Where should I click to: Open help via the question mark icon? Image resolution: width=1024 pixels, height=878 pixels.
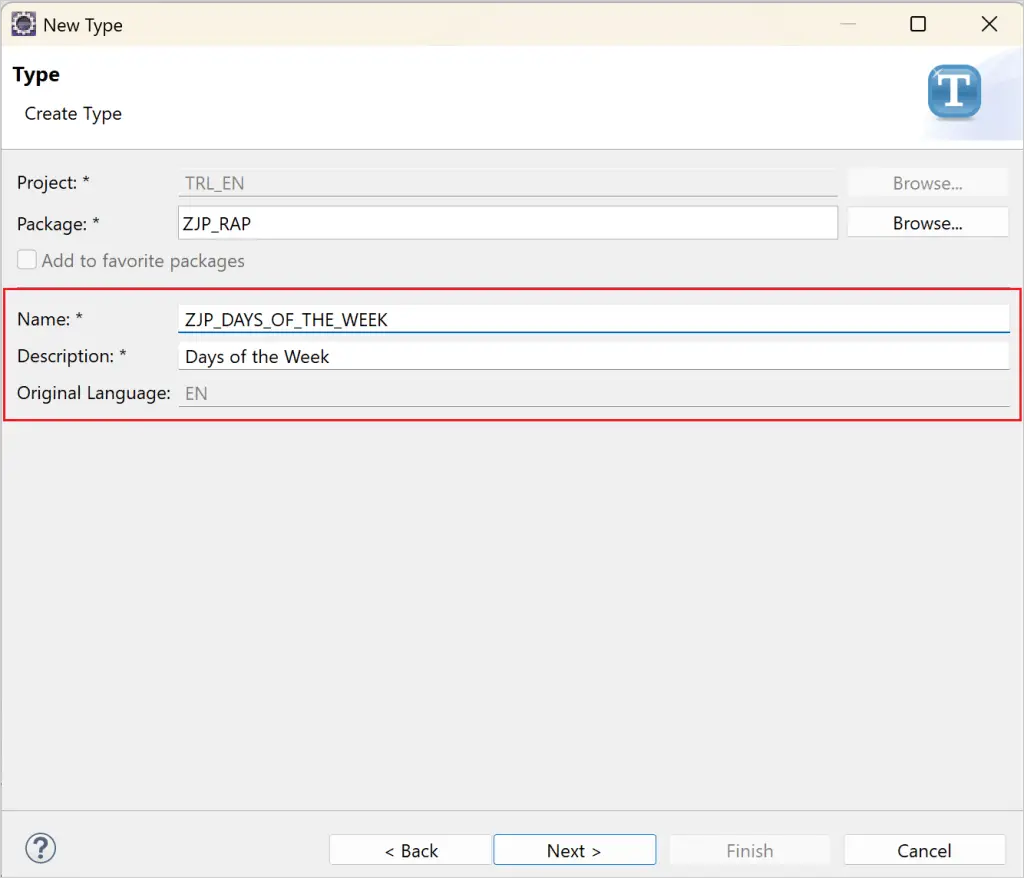point(40,848)
